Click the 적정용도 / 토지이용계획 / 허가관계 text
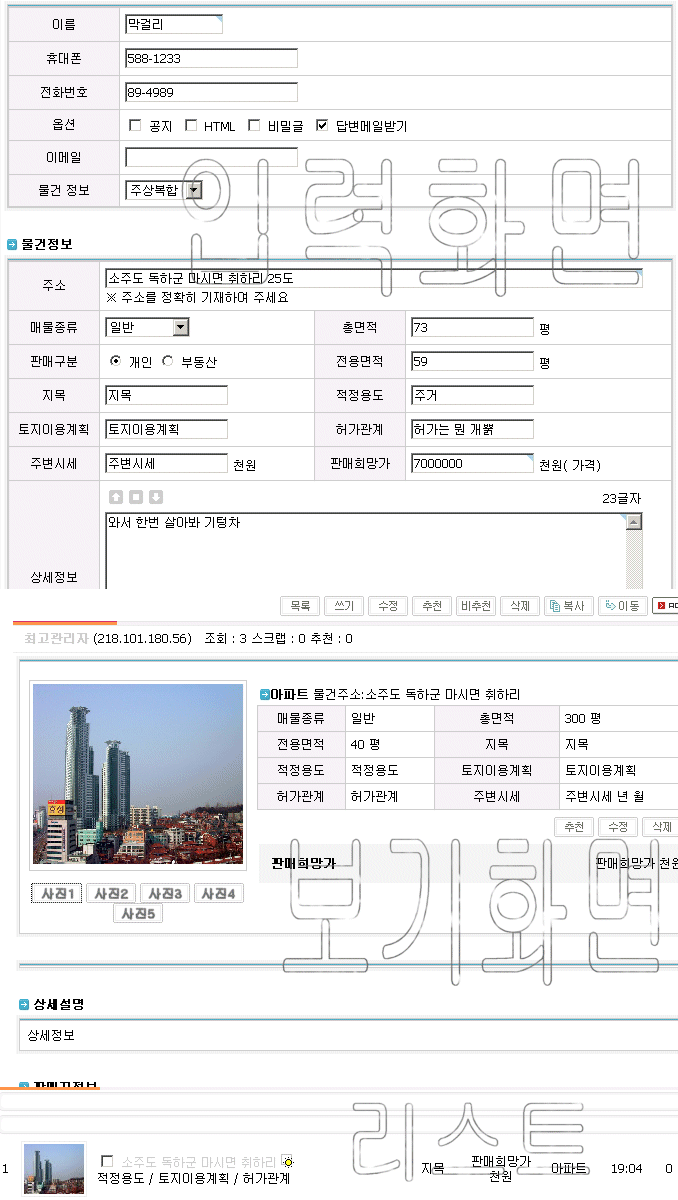Viewport: 678px width, 1200px height. coord(193,1179)
